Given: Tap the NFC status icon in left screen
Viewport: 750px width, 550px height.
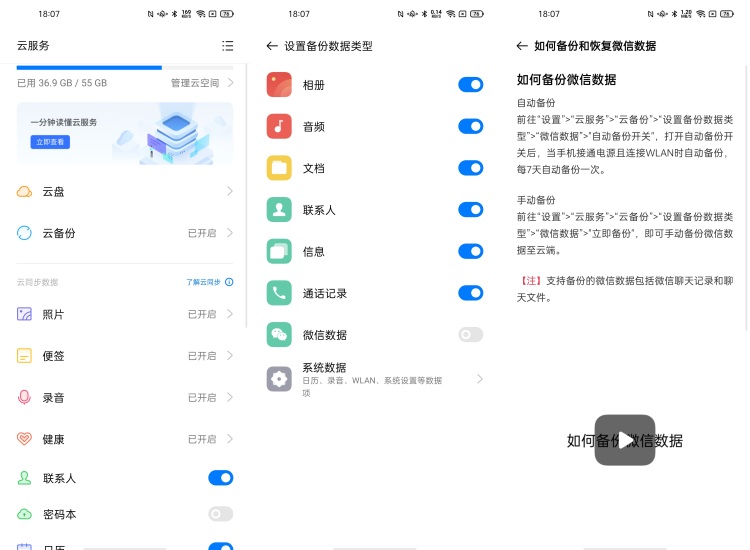Looking at the screenshot, I should (x=150, y=14).
